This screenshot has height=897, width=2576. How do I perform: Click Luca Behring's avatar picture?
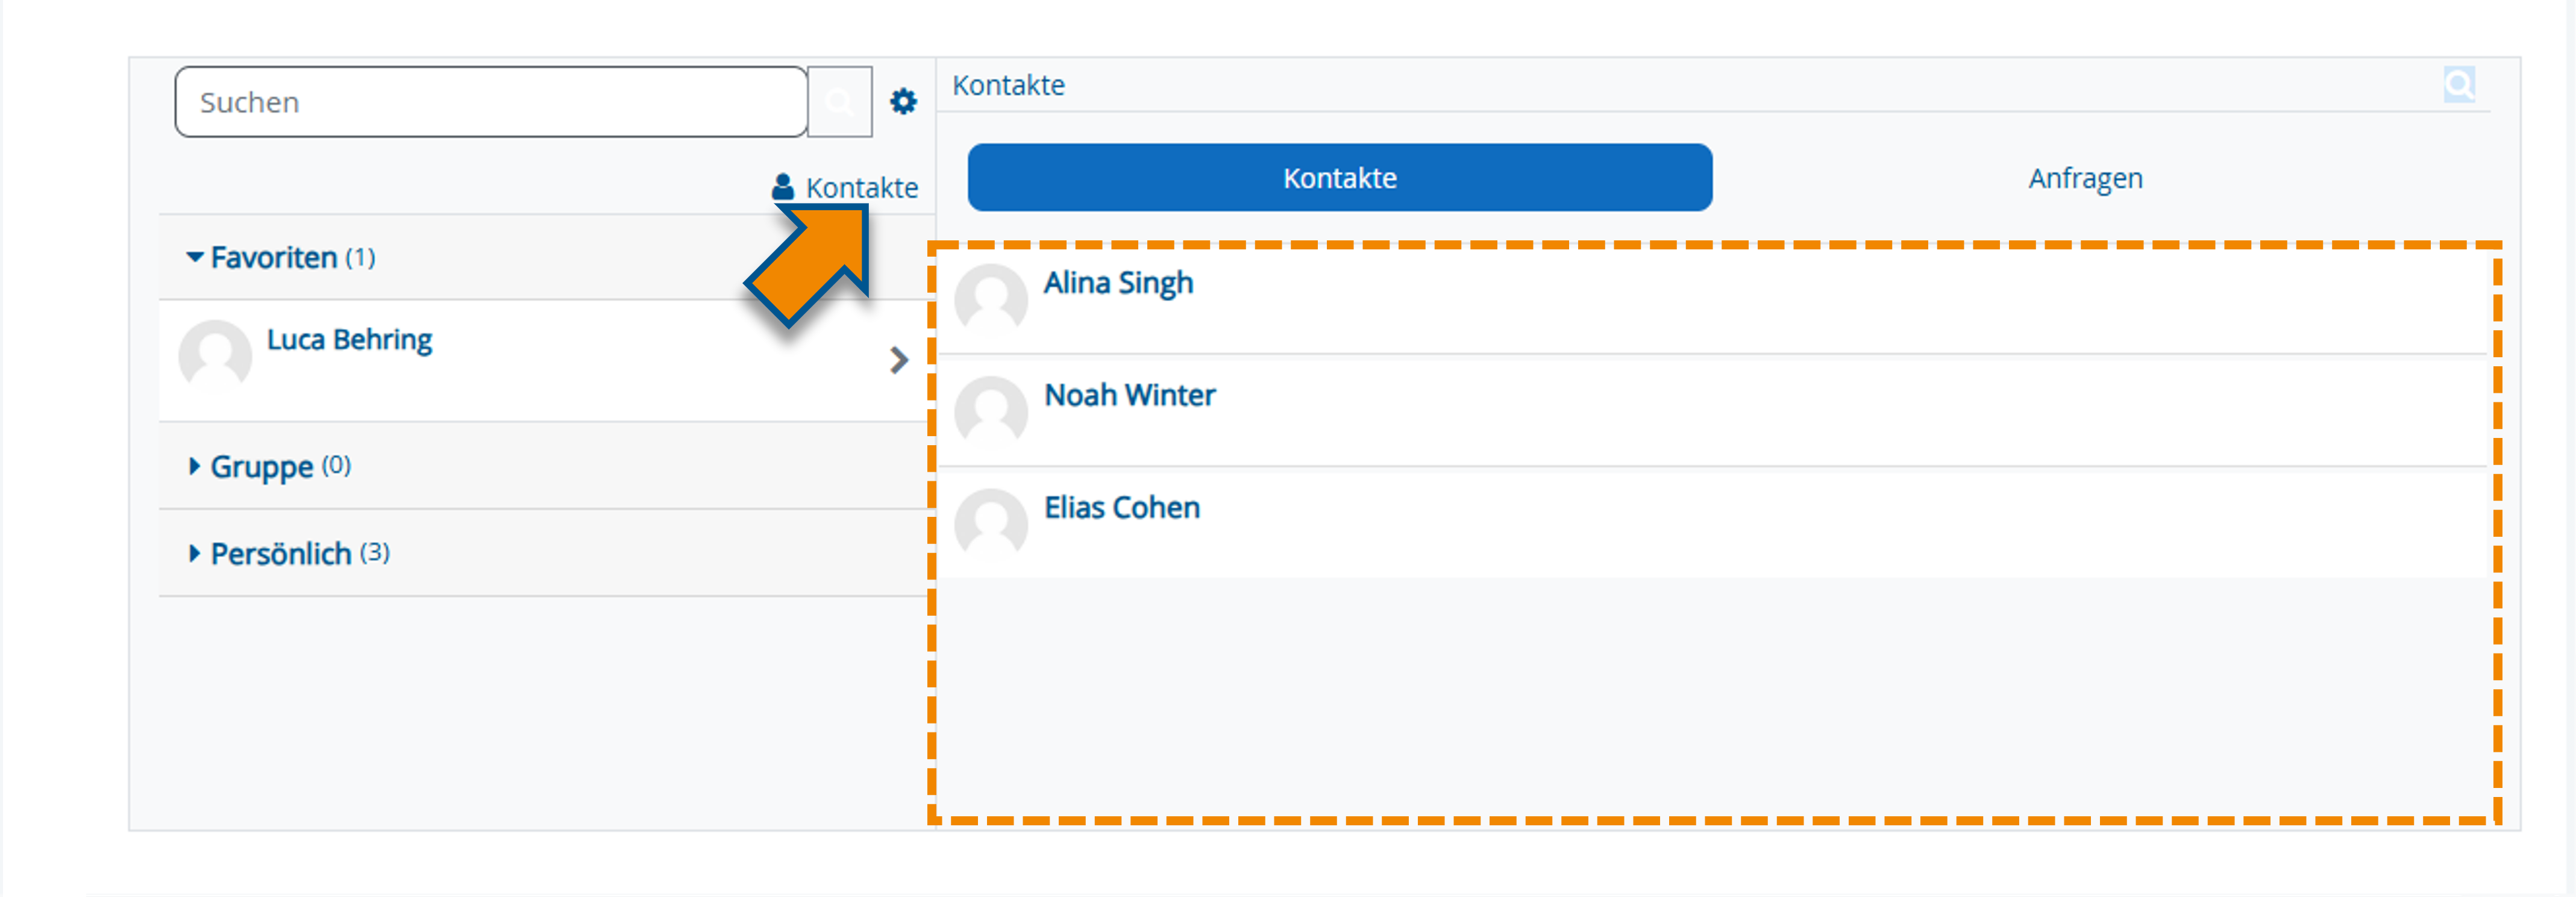[x=215, y=355]
